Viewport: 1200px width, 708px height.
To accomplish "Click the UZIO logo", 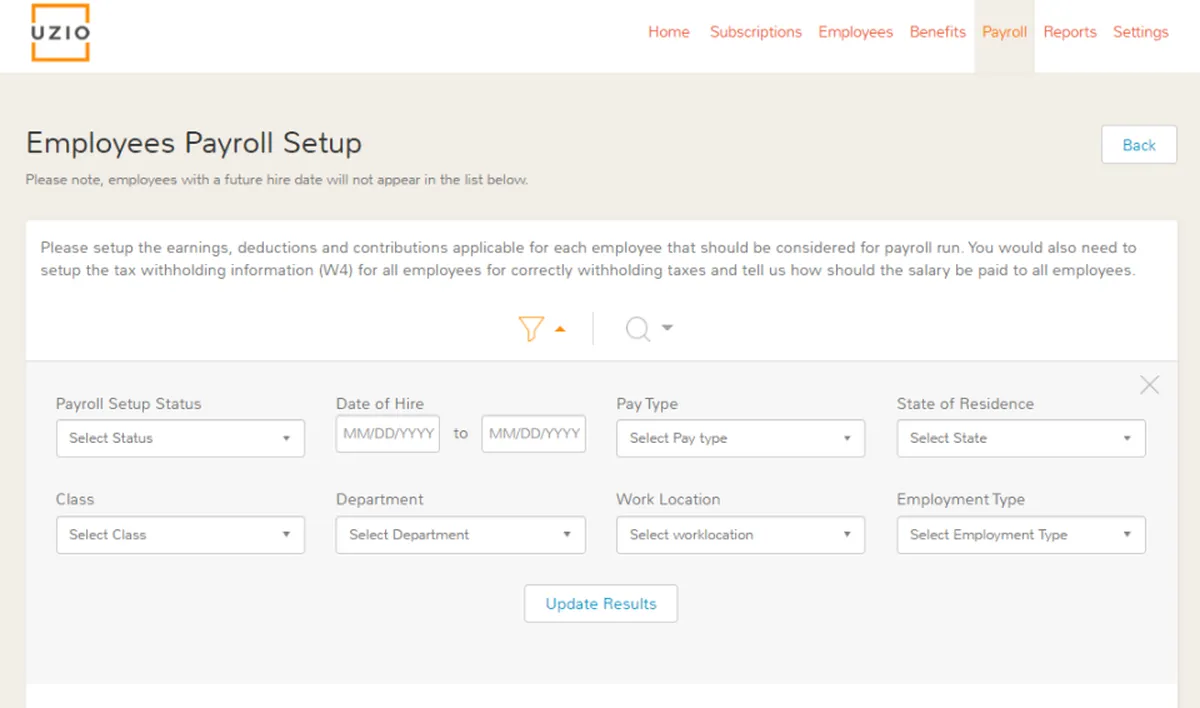I will (60, 32).
